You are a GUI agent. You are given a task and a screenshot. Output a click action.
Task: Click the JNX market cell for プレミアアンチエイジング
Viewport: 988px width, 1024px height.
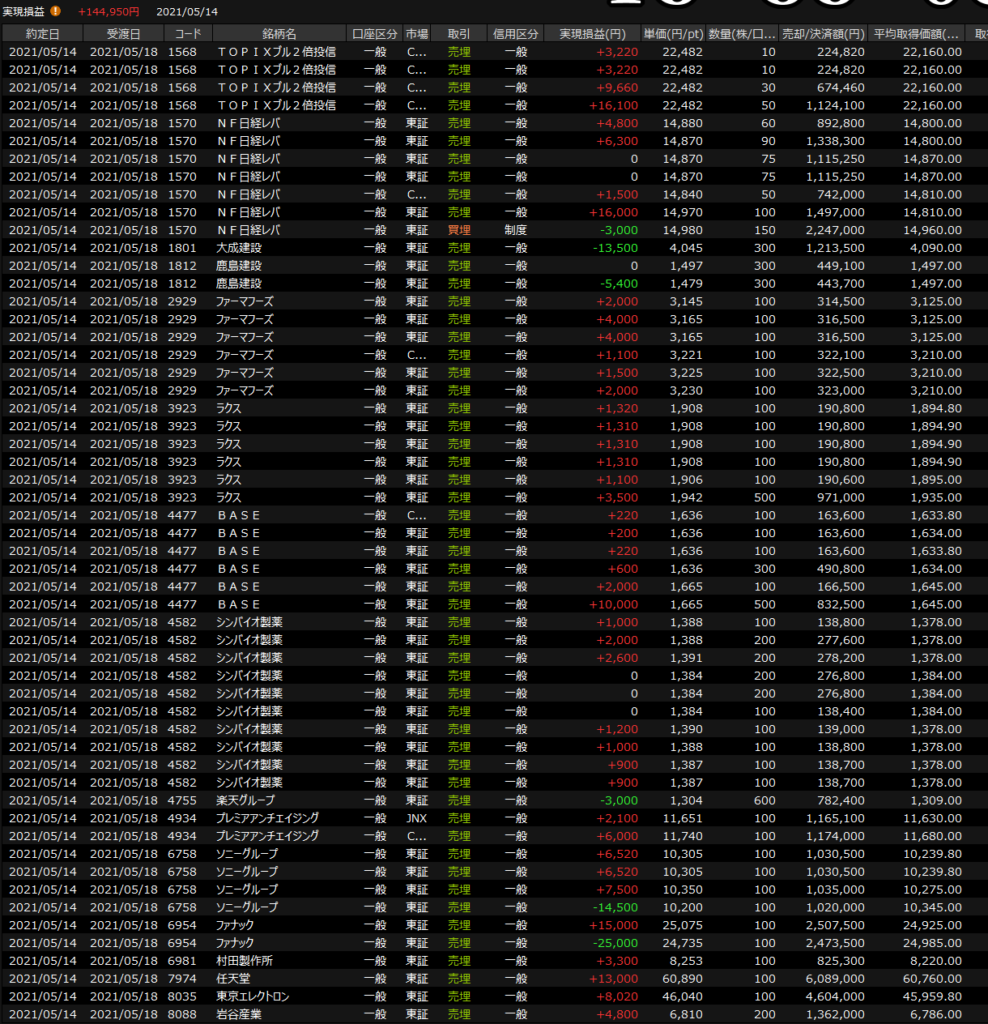417,818
